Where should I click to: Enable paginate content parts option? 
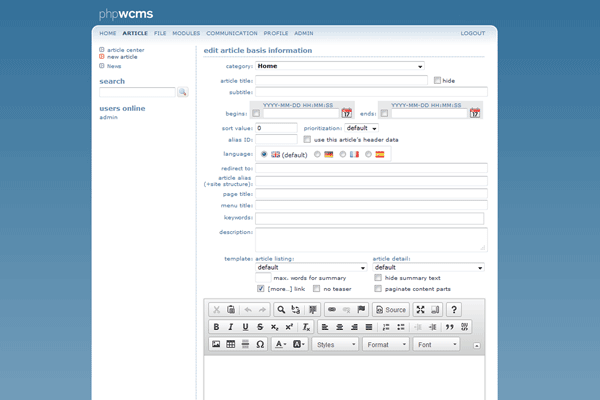pos(377,288)
